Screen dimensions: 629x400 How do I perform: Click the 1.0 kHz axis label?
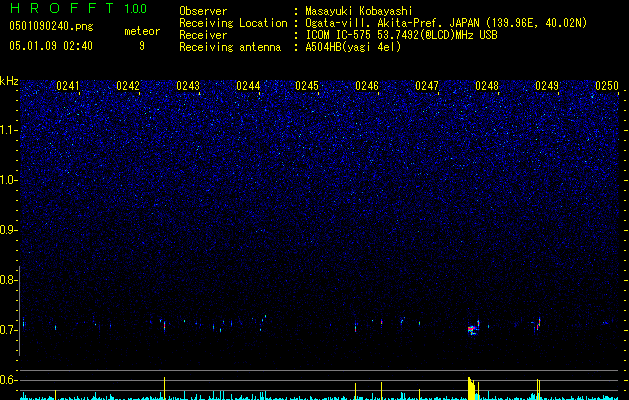[x=7, y=180]
